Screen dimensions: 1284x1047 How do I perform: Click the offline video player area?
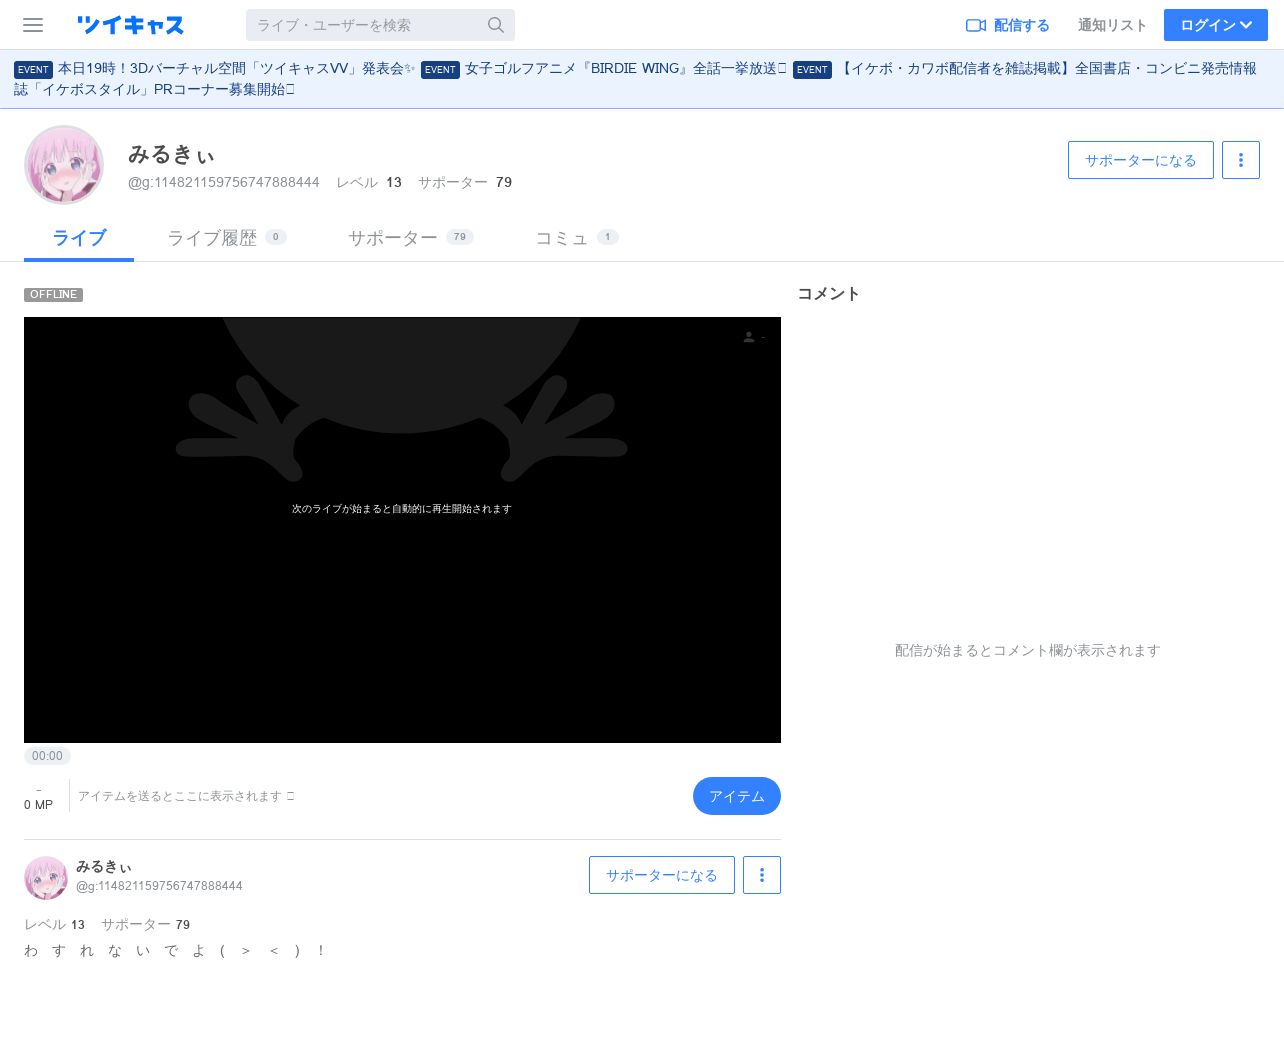pyautogui.click(x=402, y=530)
